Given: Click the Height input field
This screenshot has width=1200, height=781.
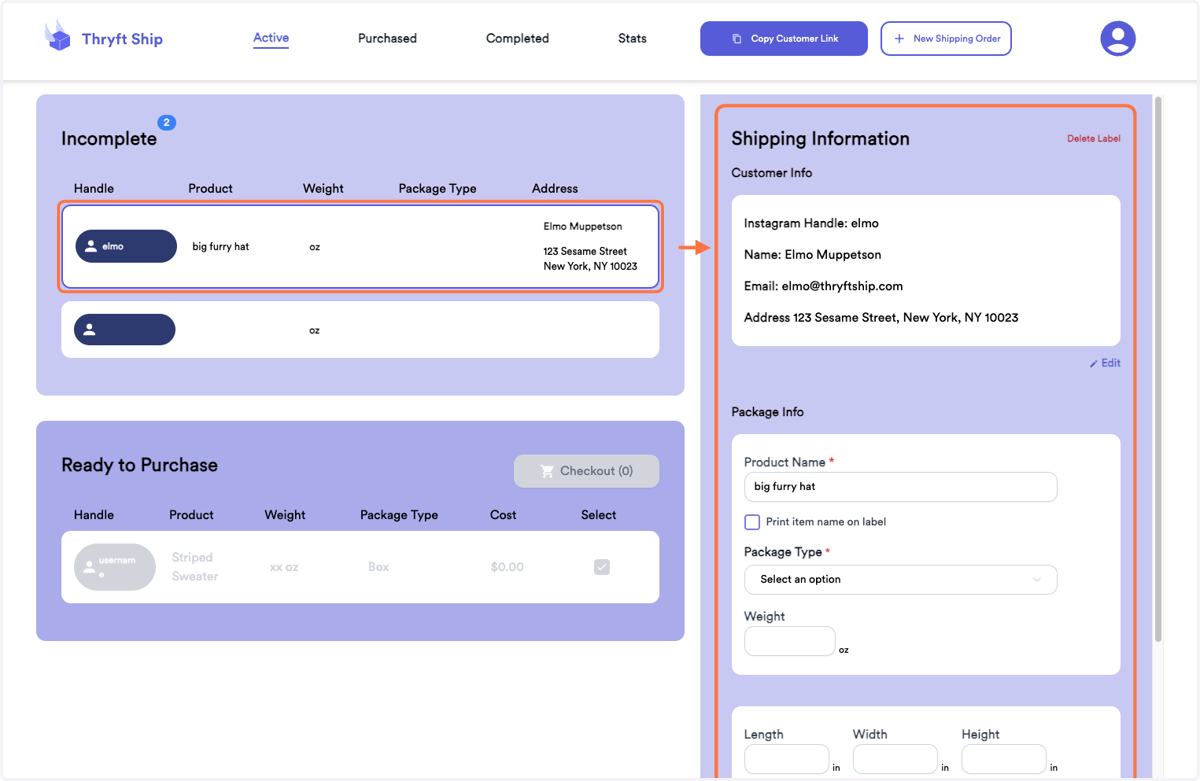Looking at the screenshot, I should (1004, 759).
